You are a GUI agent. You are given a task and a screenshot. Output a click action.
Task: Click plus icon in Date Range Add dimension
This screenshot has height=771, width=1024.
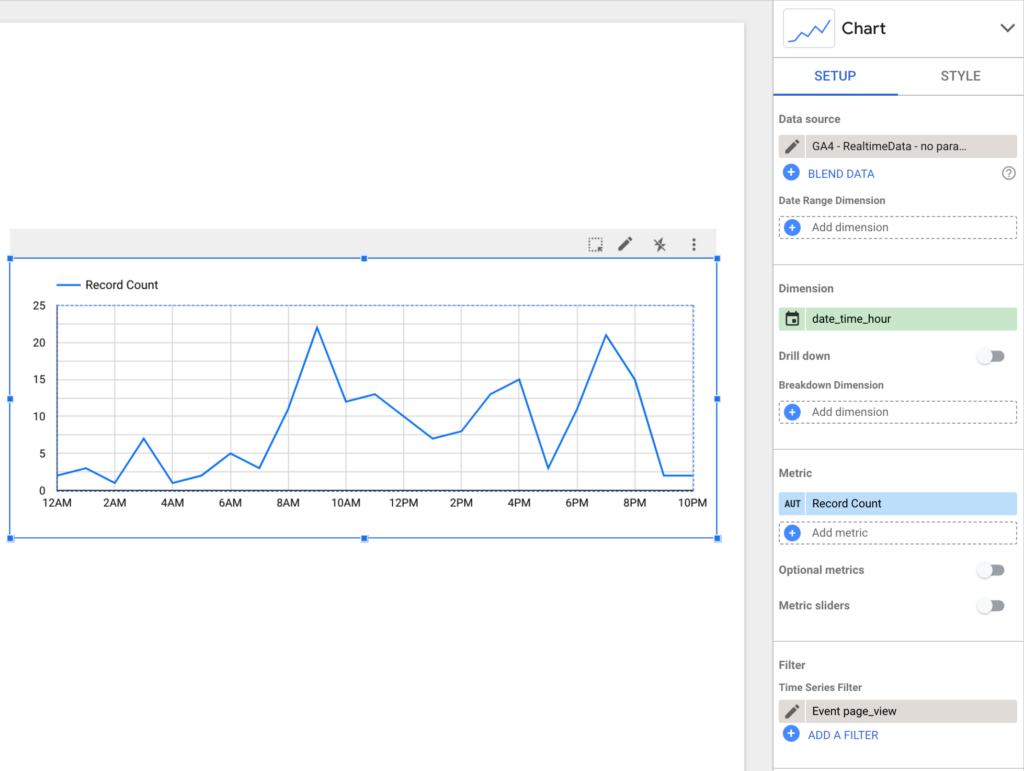click(792, 227)
